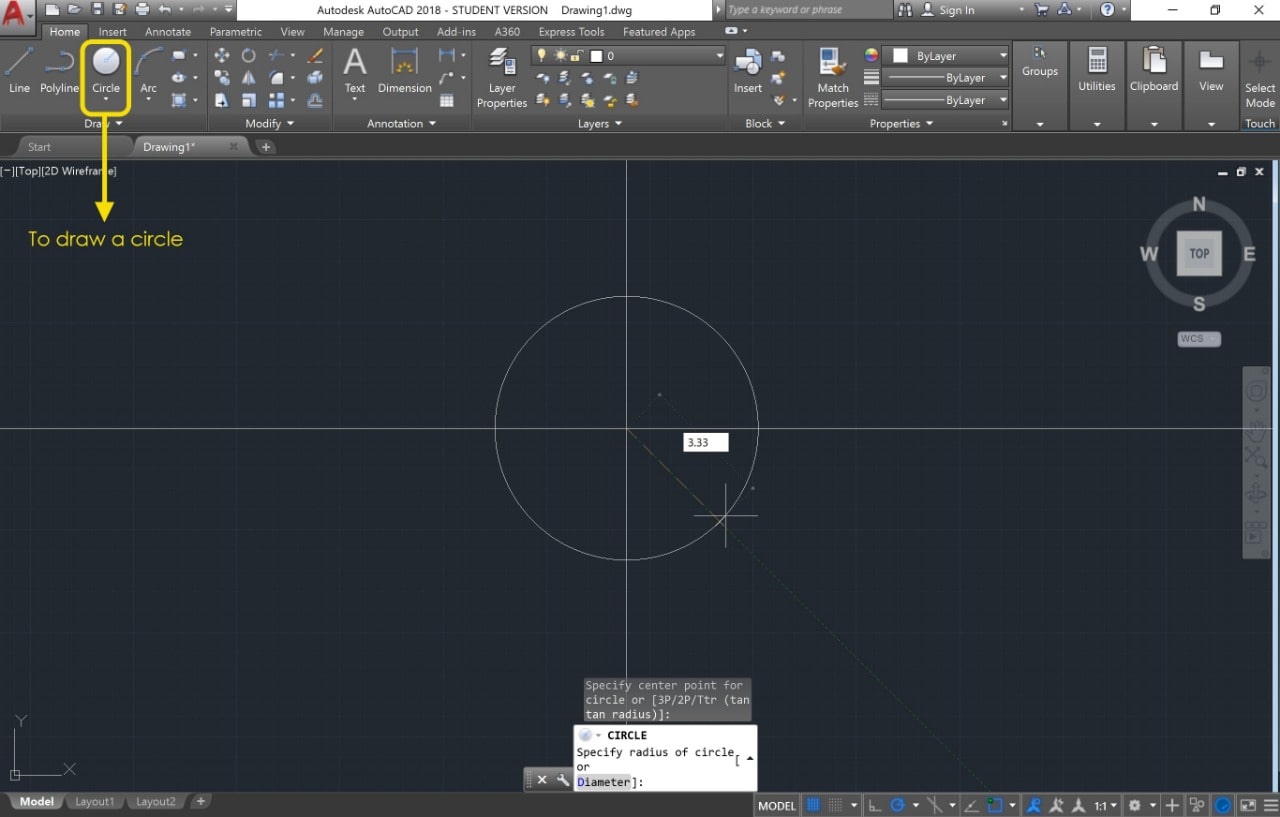1280x817 pixels.
Task: Click the Utilities calculator icon
Action: [x=1097, y=60]
